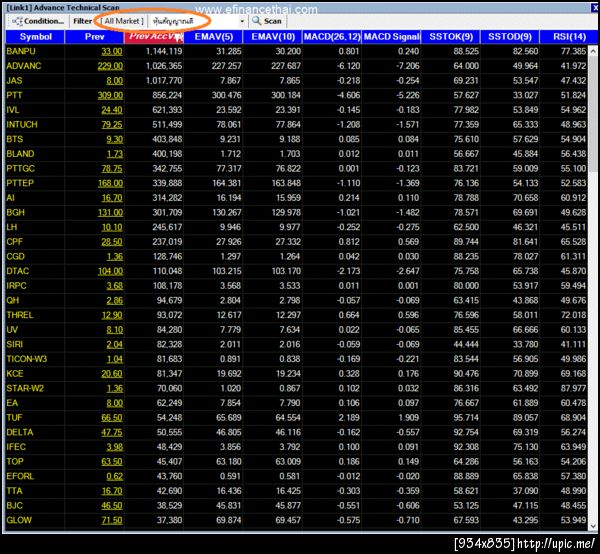The height and width of the screenshot is (554, 600).
Task: Click ADVANC previous price 229.00
Action: coord(110,66)
